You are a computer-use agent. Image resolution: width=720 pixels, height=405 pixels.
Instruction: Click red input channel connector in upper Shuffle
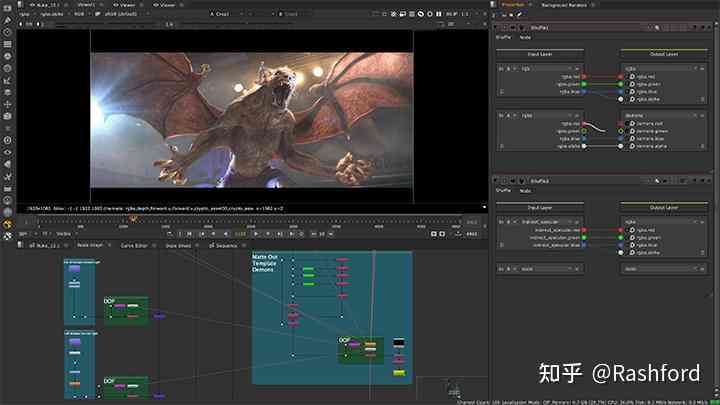click(x=584, y=77)
